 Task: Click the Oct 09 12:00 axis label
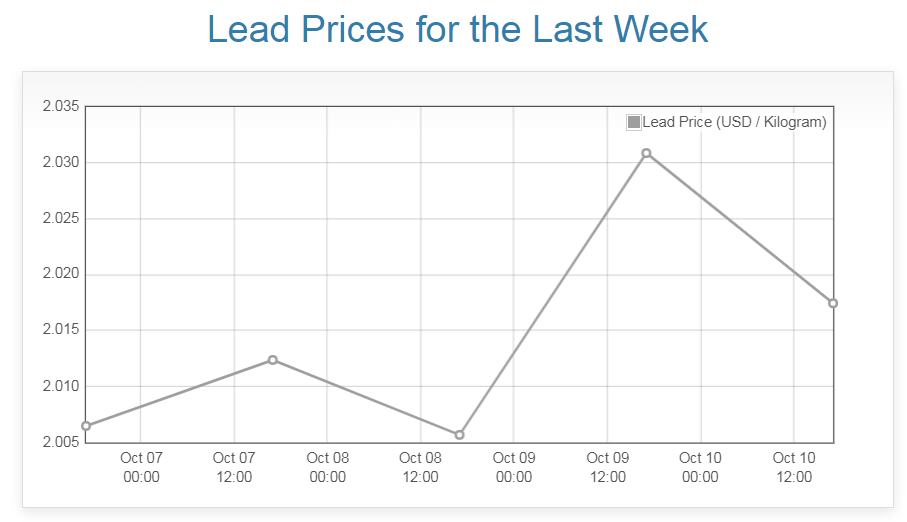click(x=607, y=467)
